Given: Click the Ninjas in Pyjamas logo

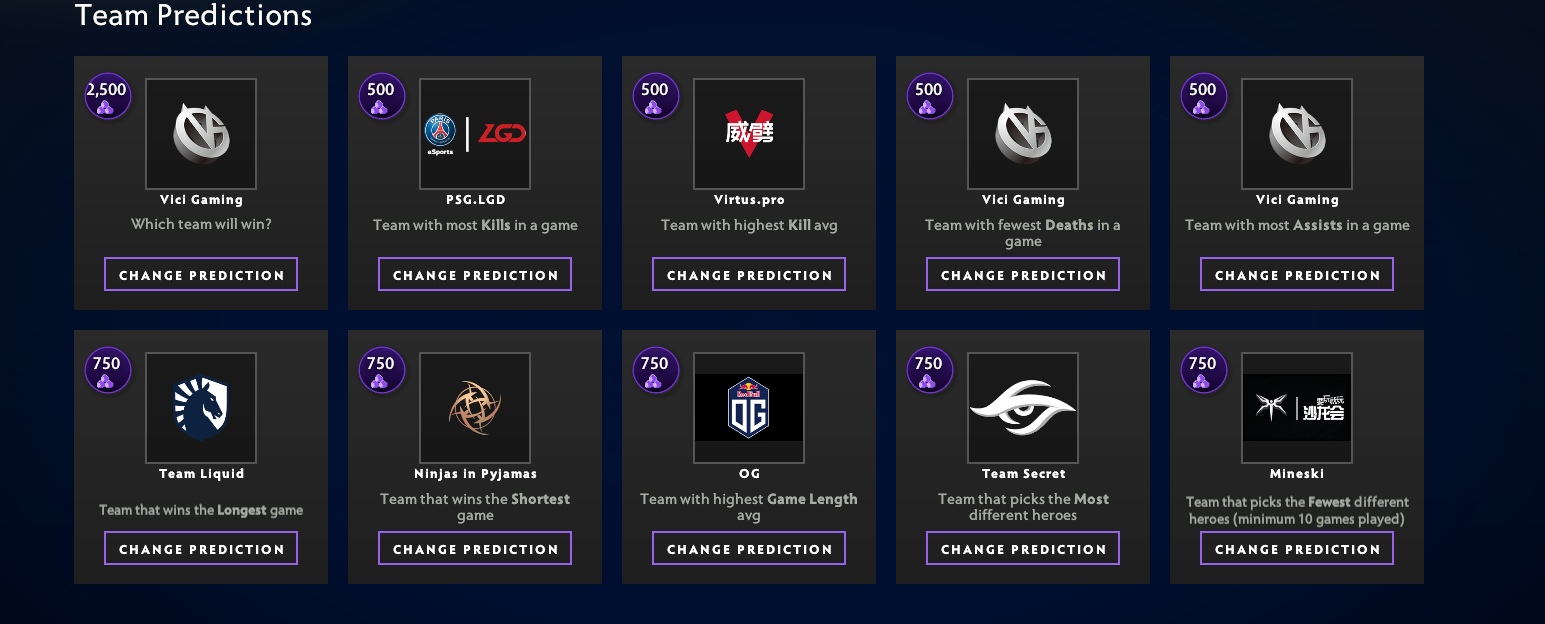Looking at the screenshot, I should (475, 408).
